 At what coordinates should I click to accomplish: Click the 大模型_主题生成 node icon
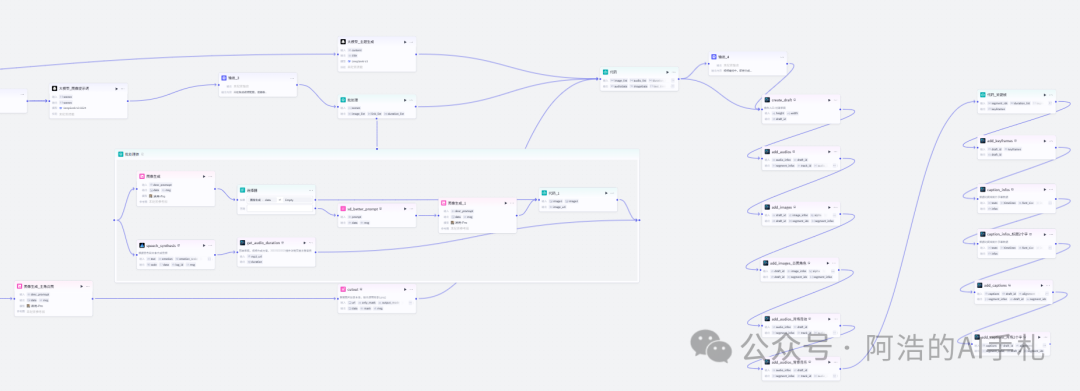point(343,42)
